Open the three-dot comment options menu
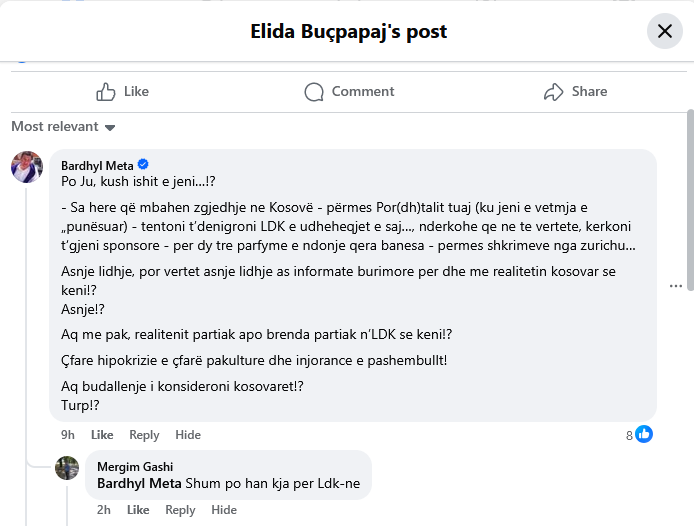Screen dimensions: 694x526 point(676,285)
